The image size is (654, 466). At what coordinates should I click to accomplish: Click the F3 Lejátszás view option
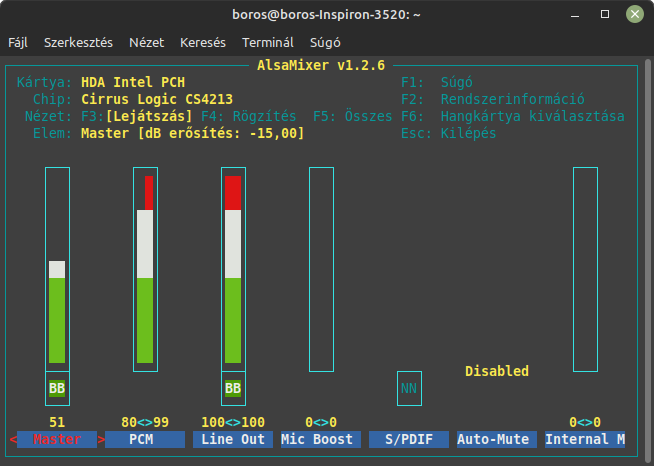pos(137,116)
